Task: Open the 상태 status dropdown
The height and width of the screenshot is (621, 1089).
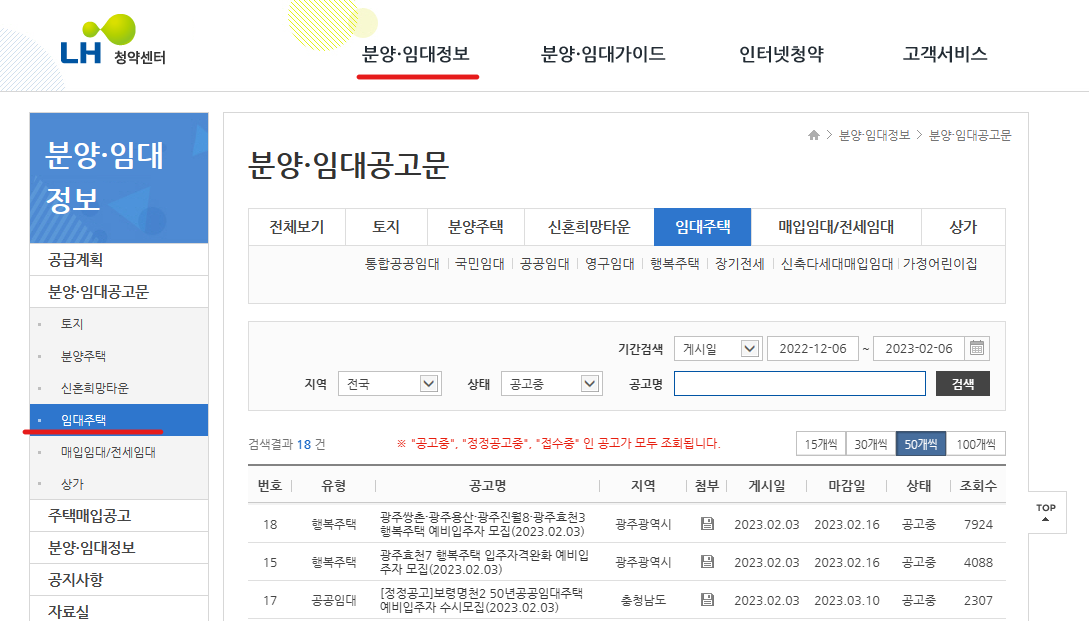Action: [x=551, y=382]
